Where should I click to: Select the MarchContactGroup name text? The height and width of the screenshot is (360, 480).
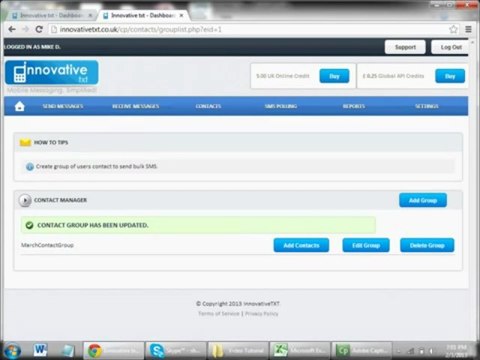[47, 245]
